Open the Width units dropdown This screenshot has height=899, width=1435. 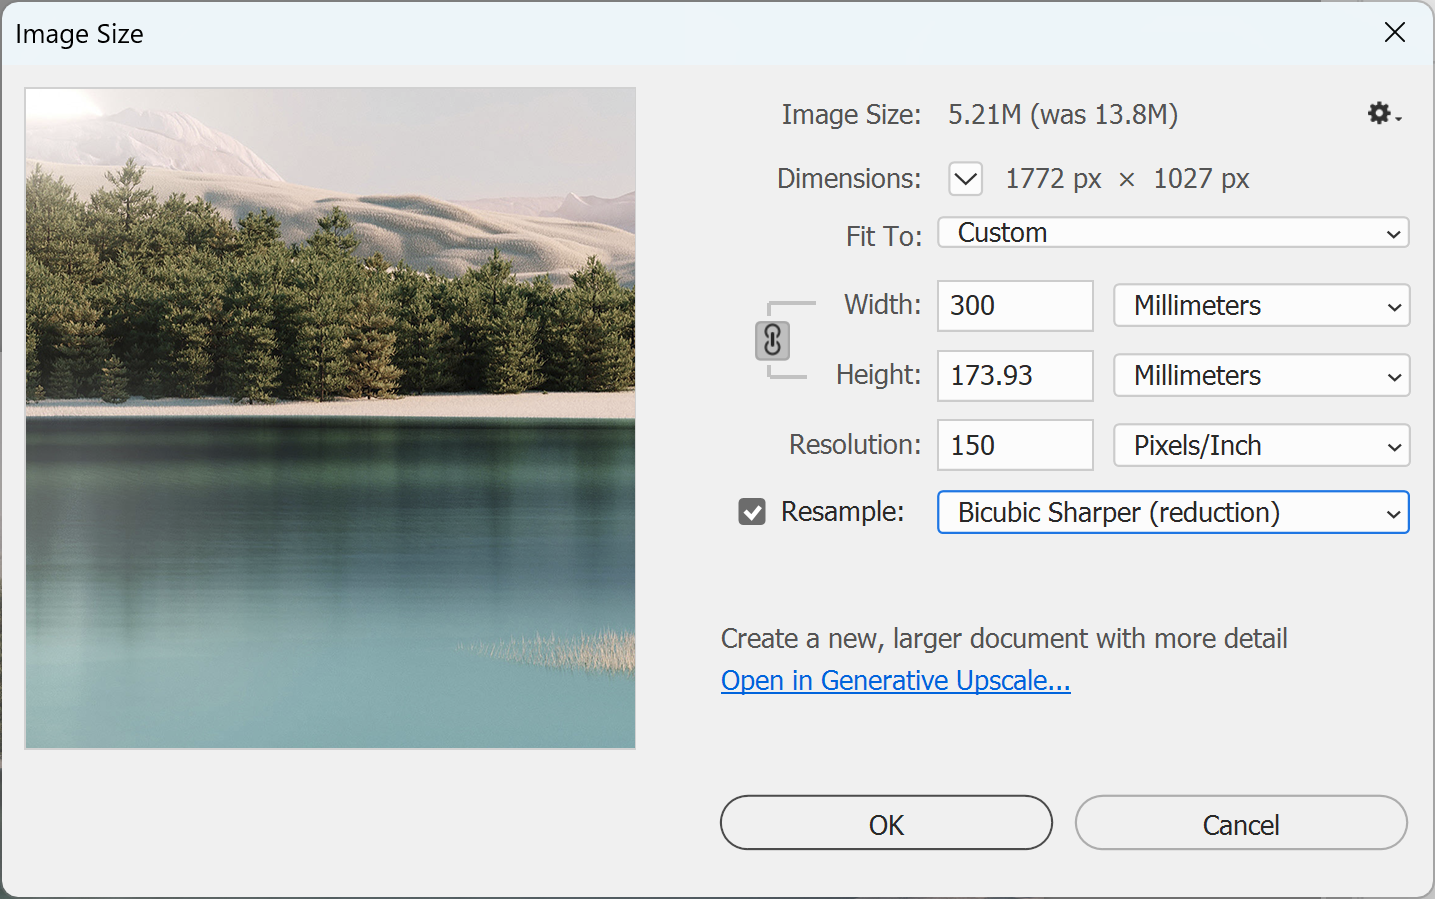click(x=1262, y=306)
